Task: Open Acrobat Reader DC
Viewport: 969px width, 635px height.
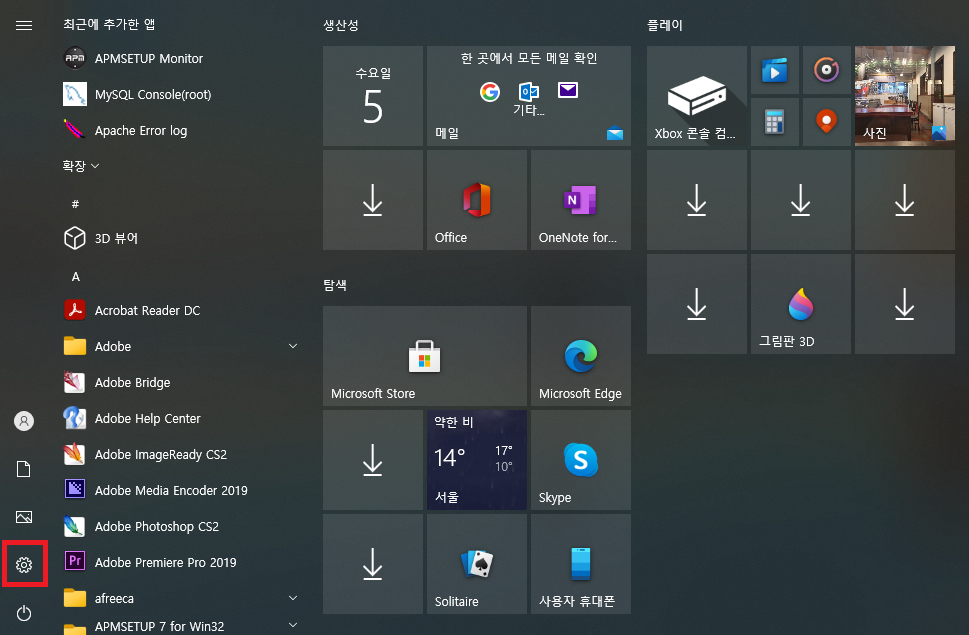Action: coord(179,310)
